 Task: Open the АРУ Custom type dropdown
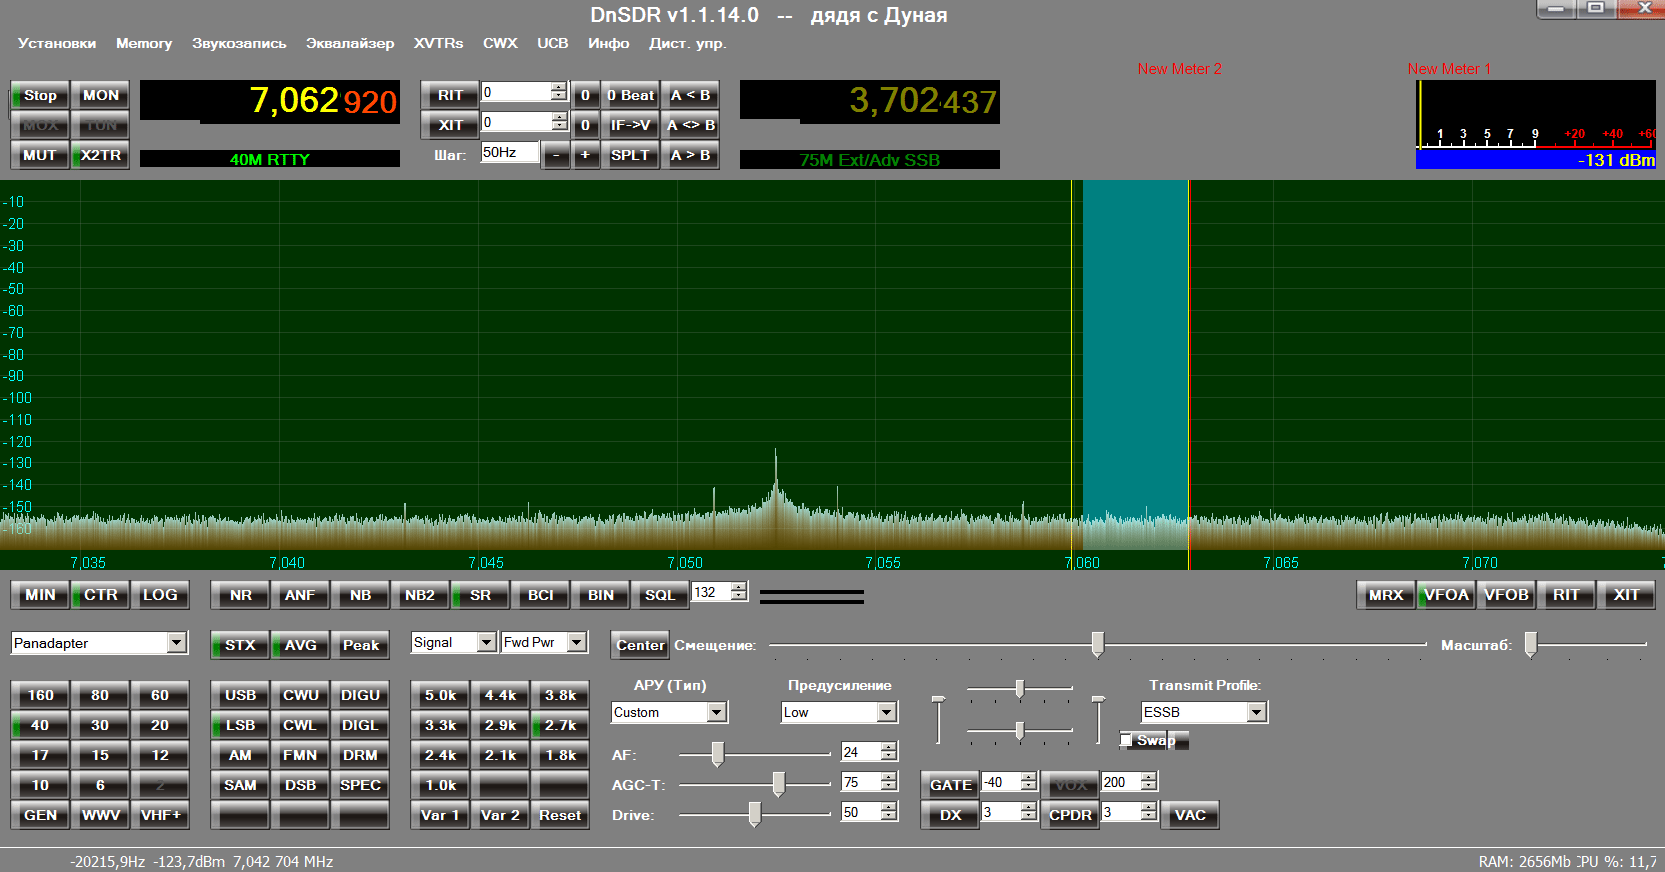717,712
